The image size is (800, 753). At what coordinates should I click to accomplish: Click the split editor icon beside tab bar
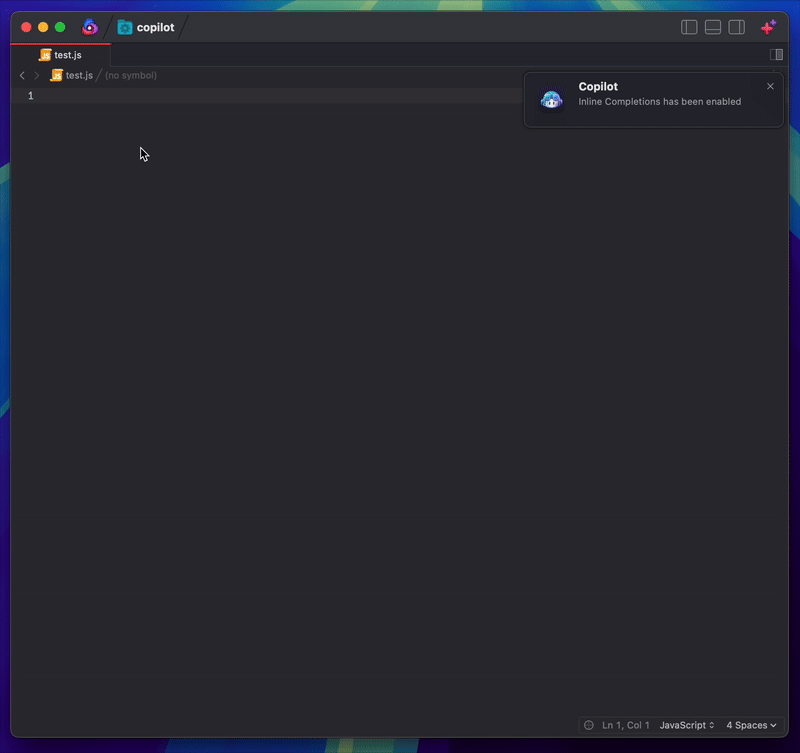click(776, 55)
